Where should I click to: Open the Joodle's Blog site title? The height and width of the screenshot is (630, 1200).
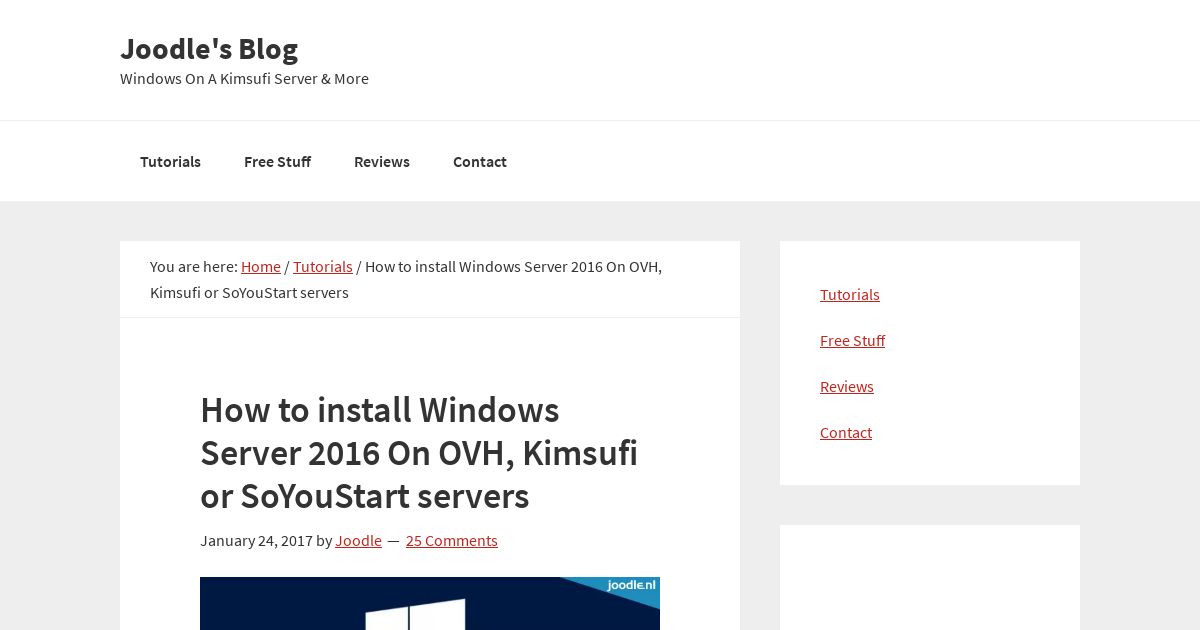pyautogui.click(x=209, y=48)
